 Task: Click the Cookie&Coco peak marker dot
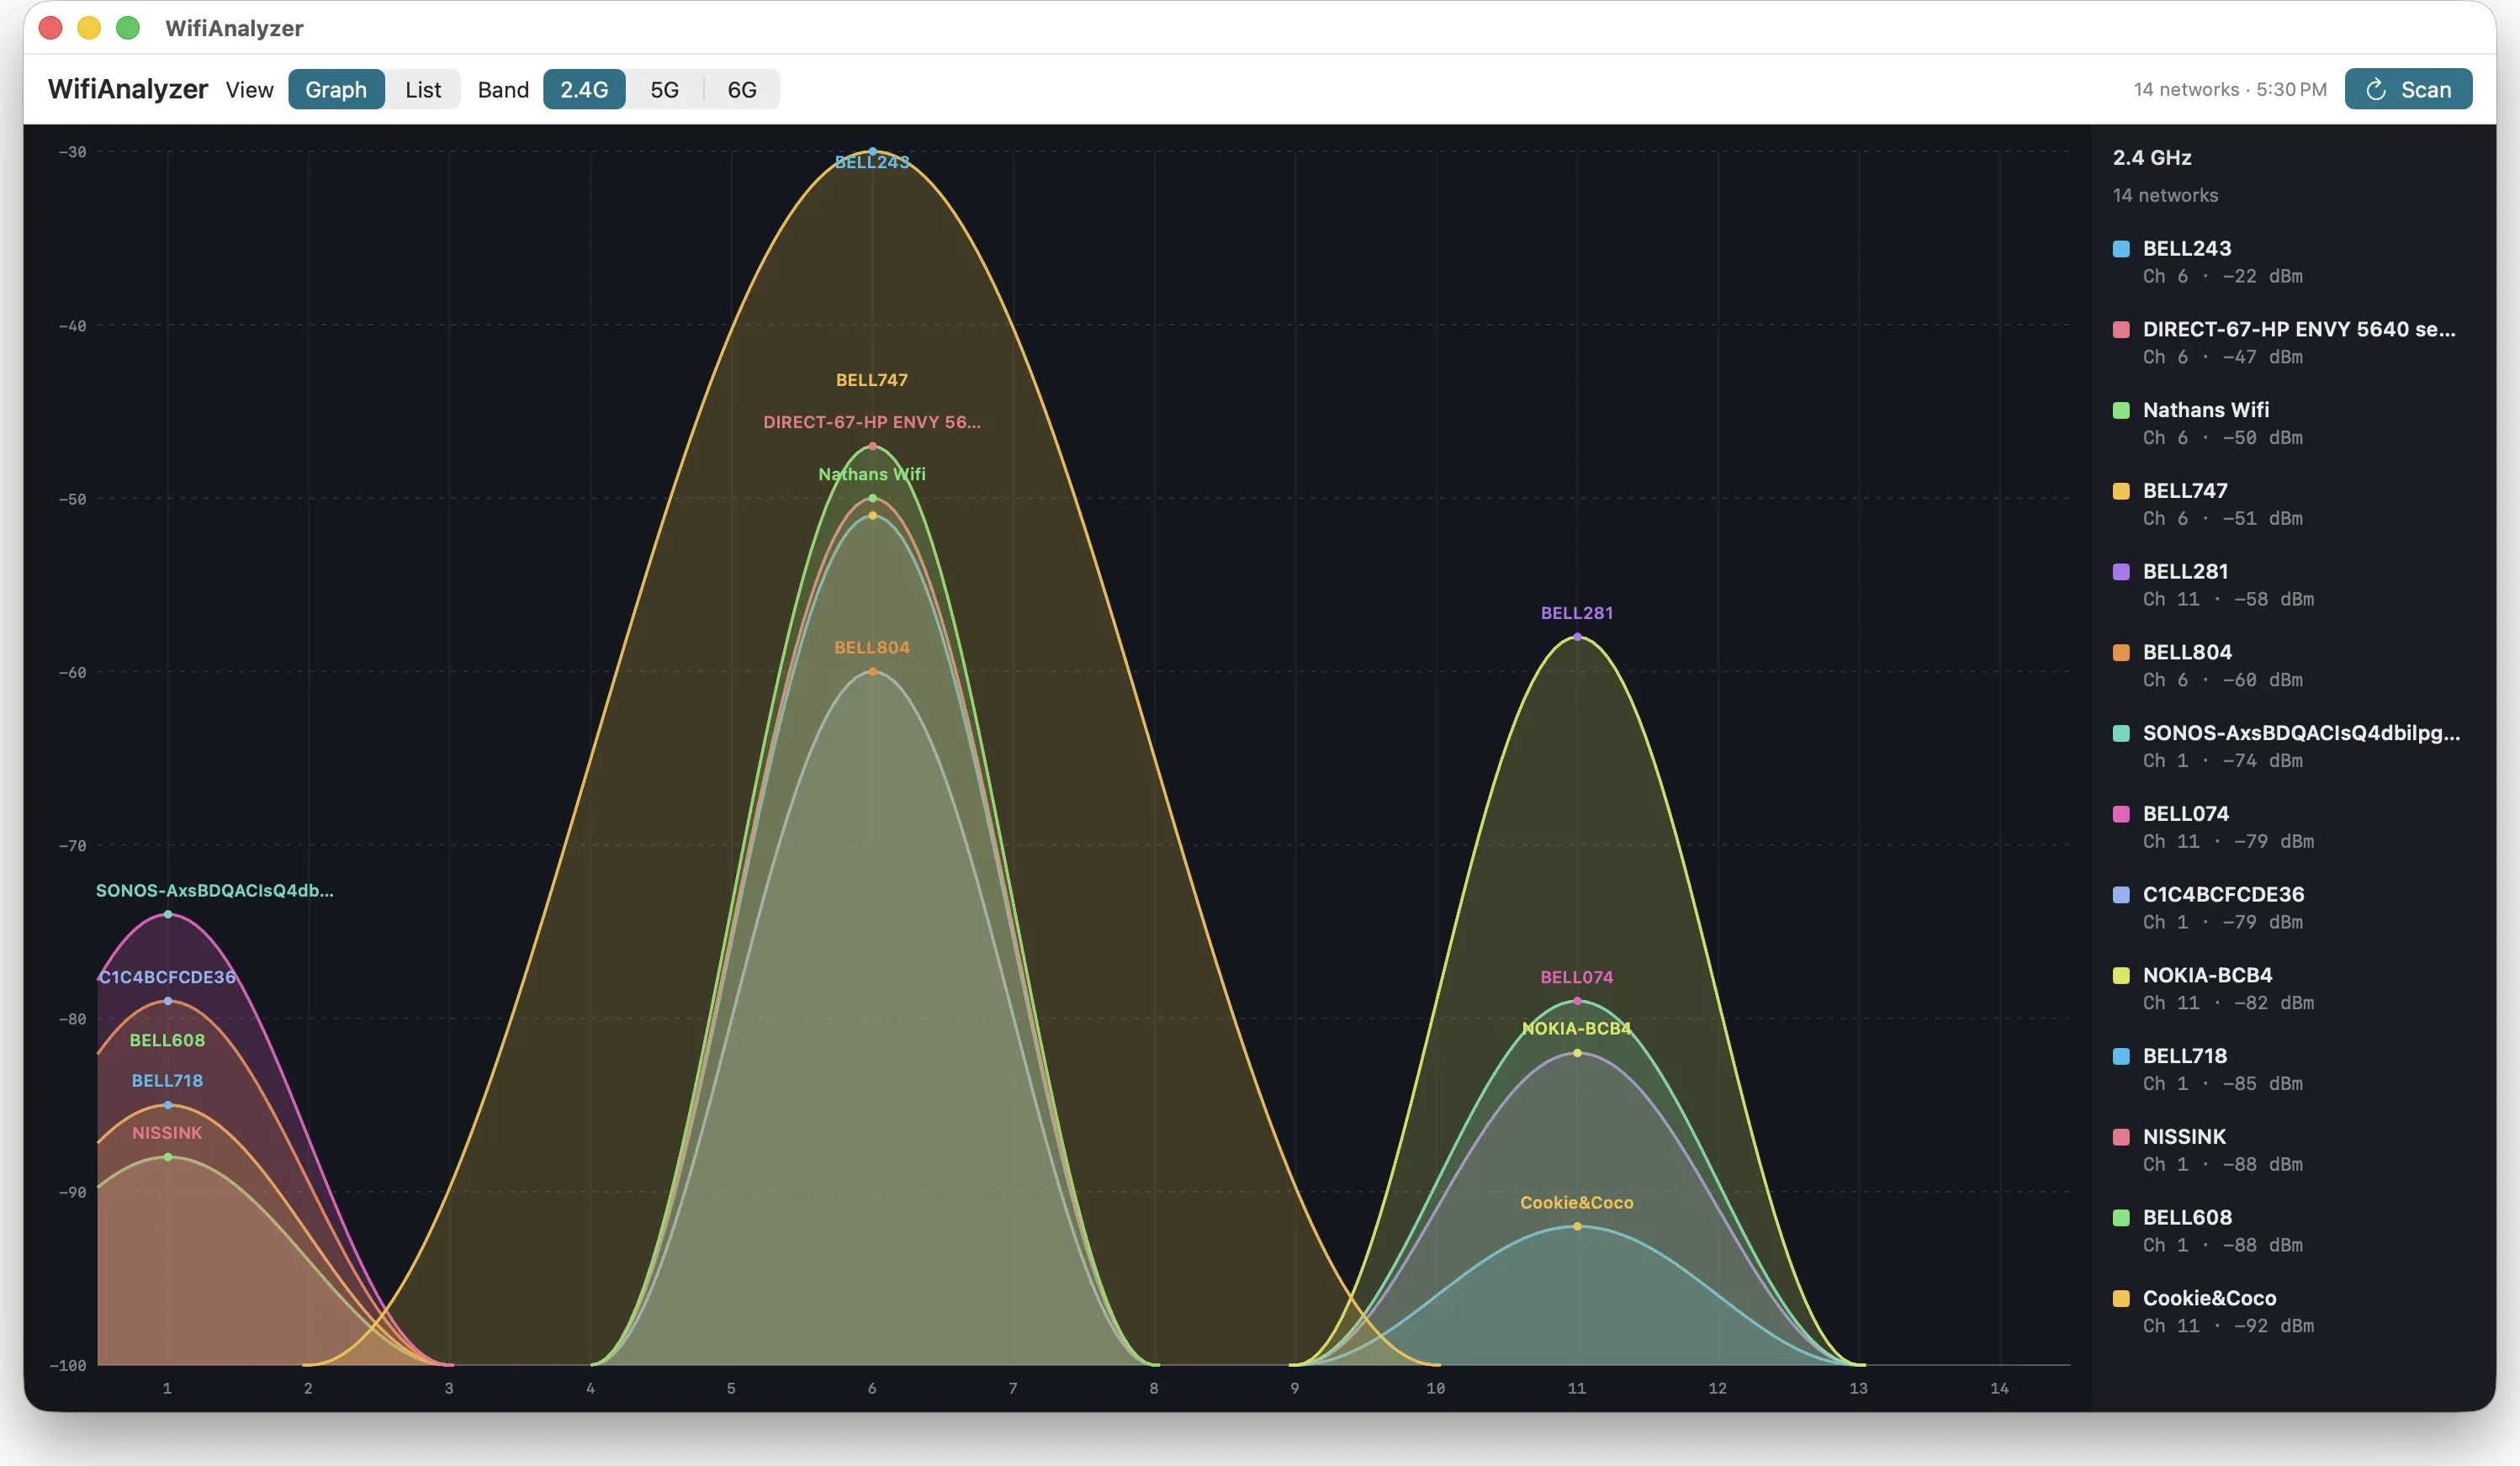tap(1577, 1227)
